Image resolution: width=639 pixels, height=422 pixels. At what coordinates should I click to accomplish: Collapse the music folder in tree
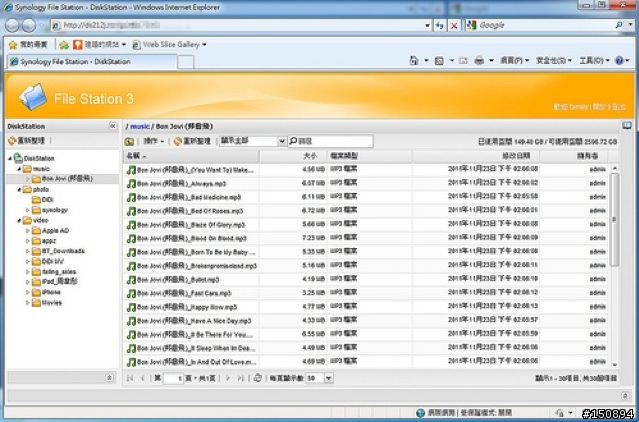point(19,169)
